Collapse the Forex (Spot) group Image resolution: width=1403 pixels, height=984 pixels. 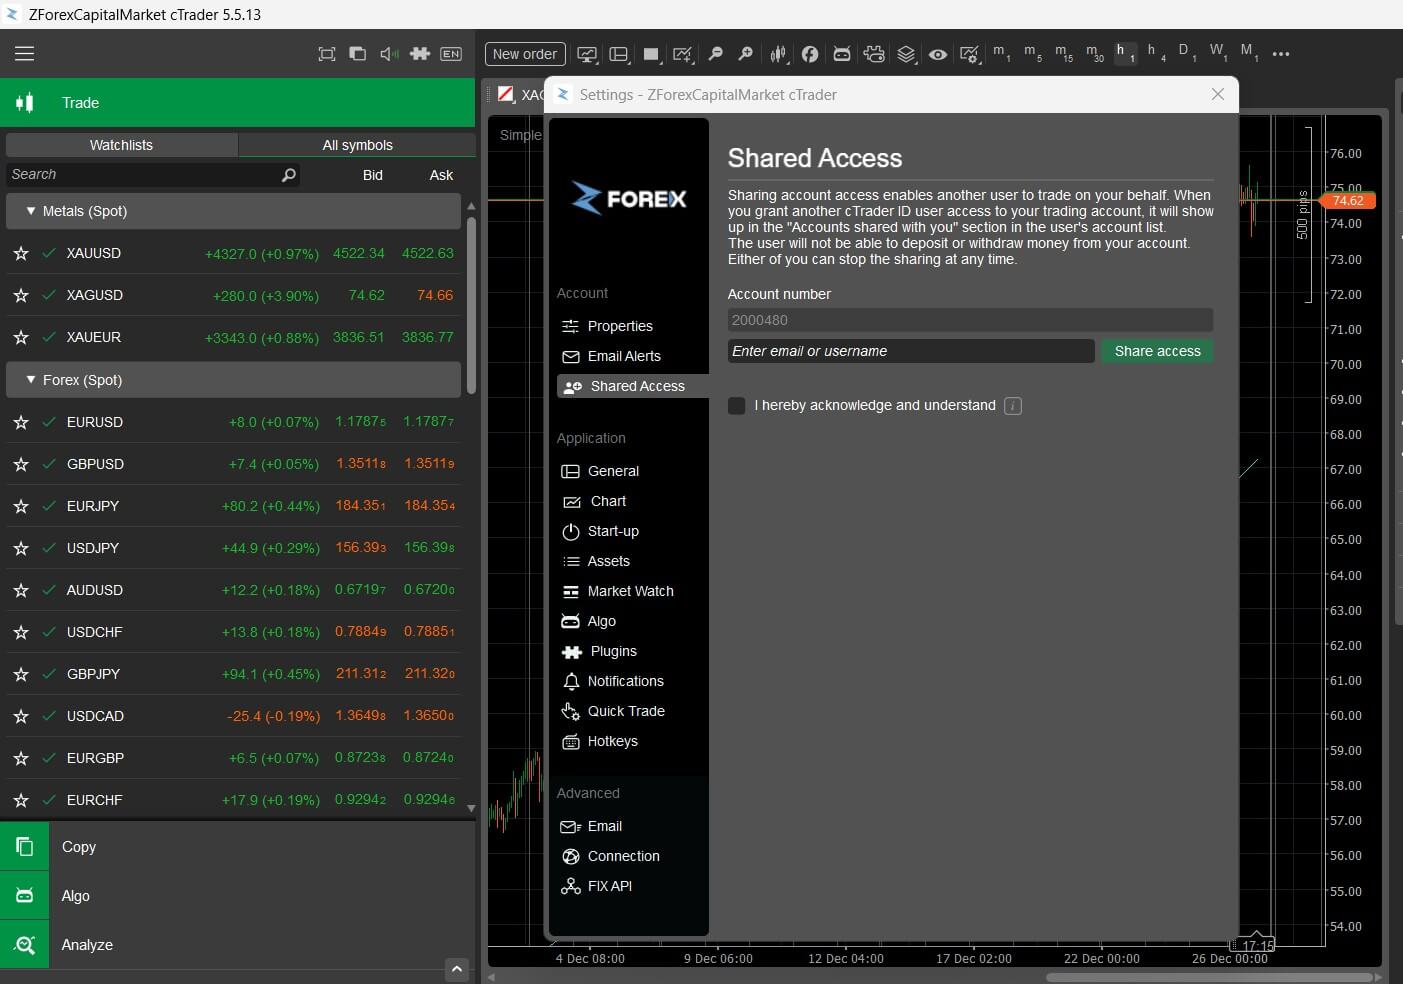pyautogui.click(x=31, y=380)
